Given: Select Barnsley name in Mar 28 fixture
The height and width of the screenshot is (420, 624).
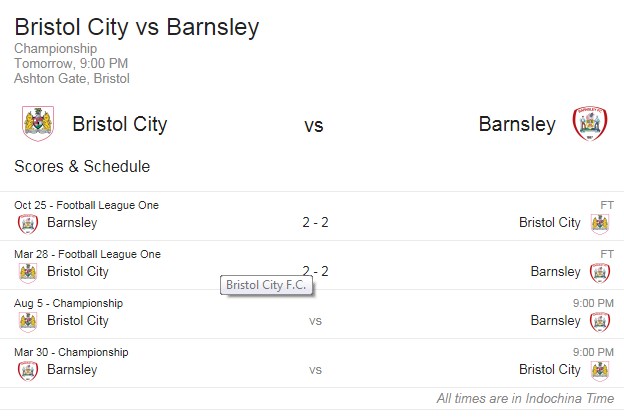Looking at the screenshot, I should [x=556, y=272].
